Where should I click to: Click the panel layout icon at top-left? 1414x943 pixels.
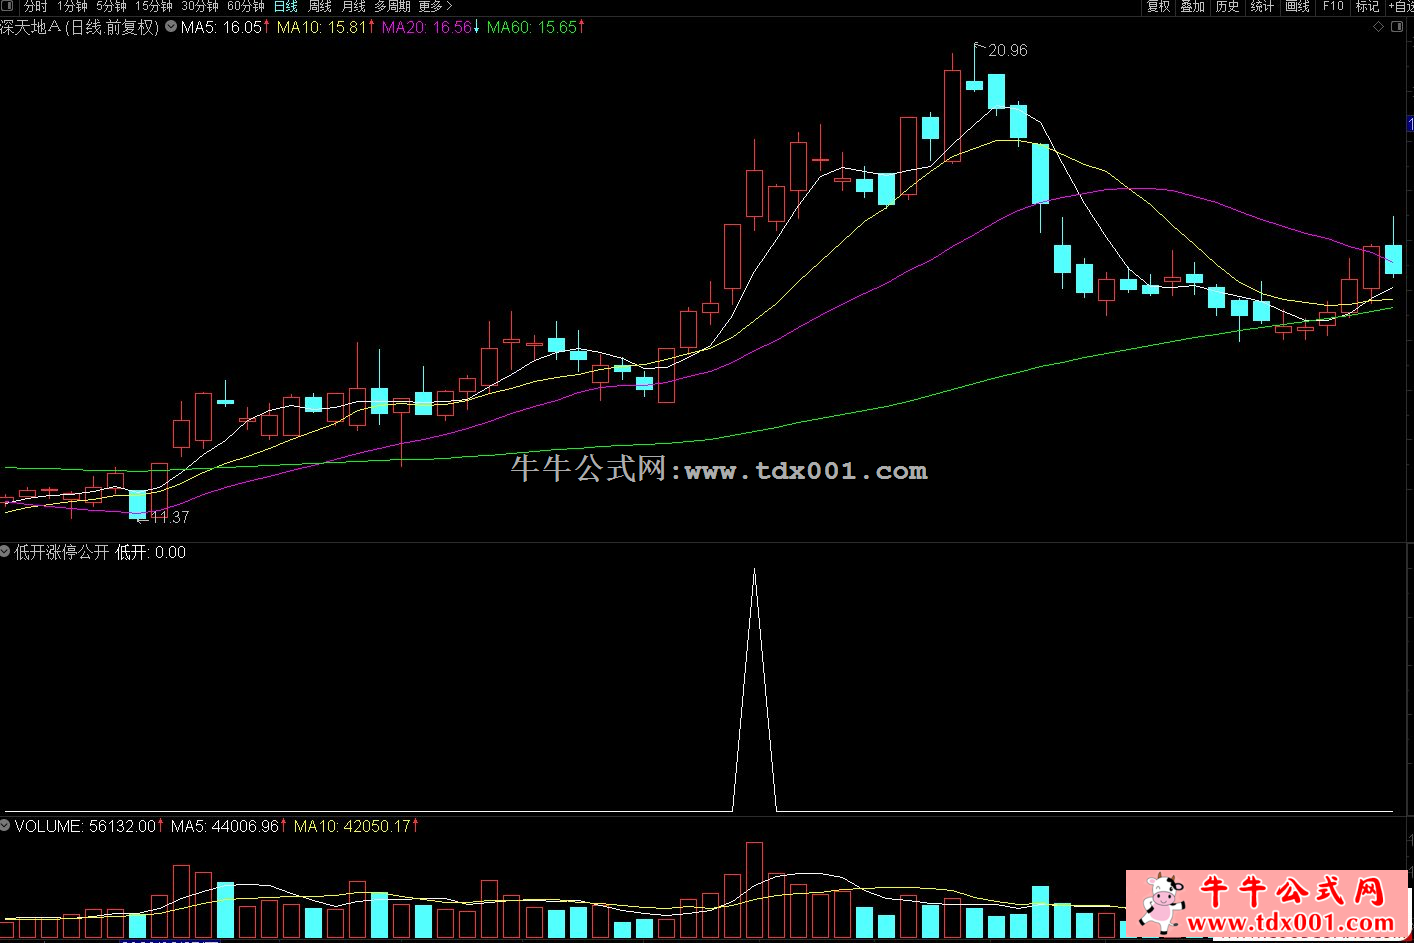[8, 6]
